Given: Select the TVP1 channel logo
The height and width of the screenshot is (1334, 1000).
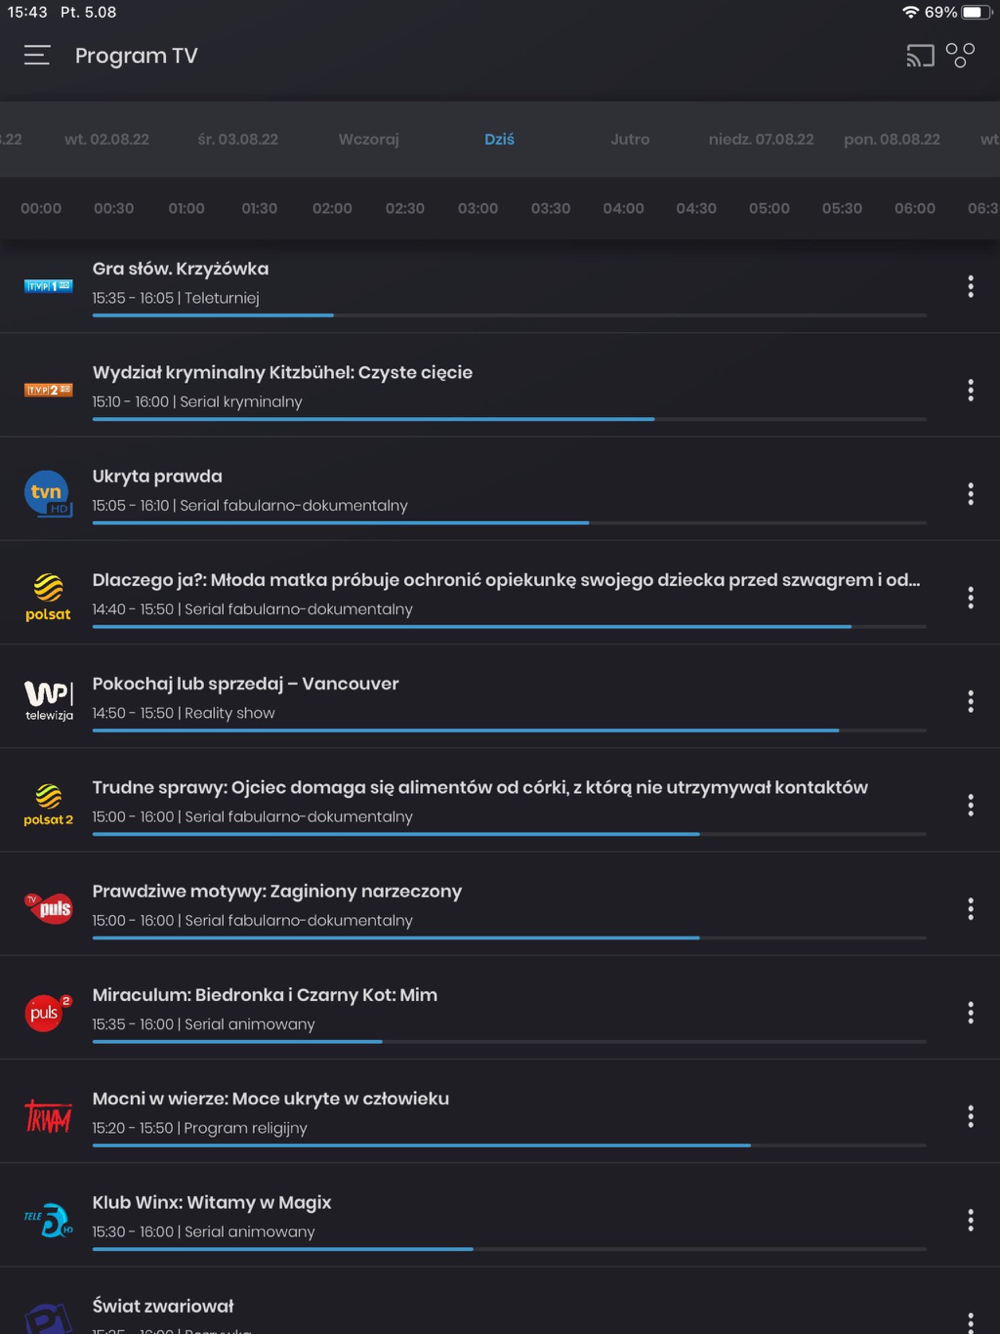Looking at the screenshot, I should point(48,286).
